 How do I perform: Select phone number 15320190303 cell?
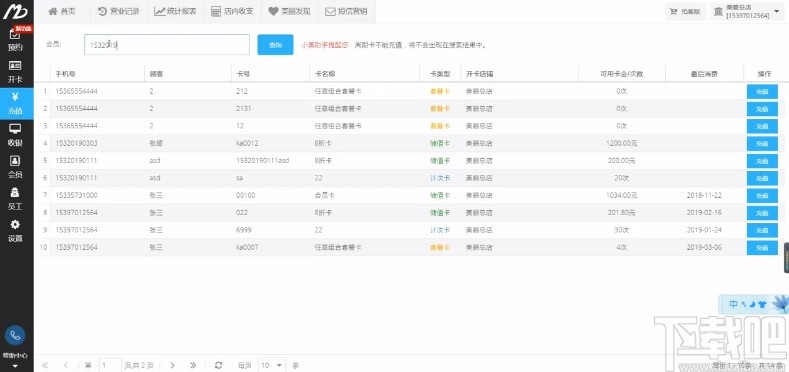tap(76, 143)
